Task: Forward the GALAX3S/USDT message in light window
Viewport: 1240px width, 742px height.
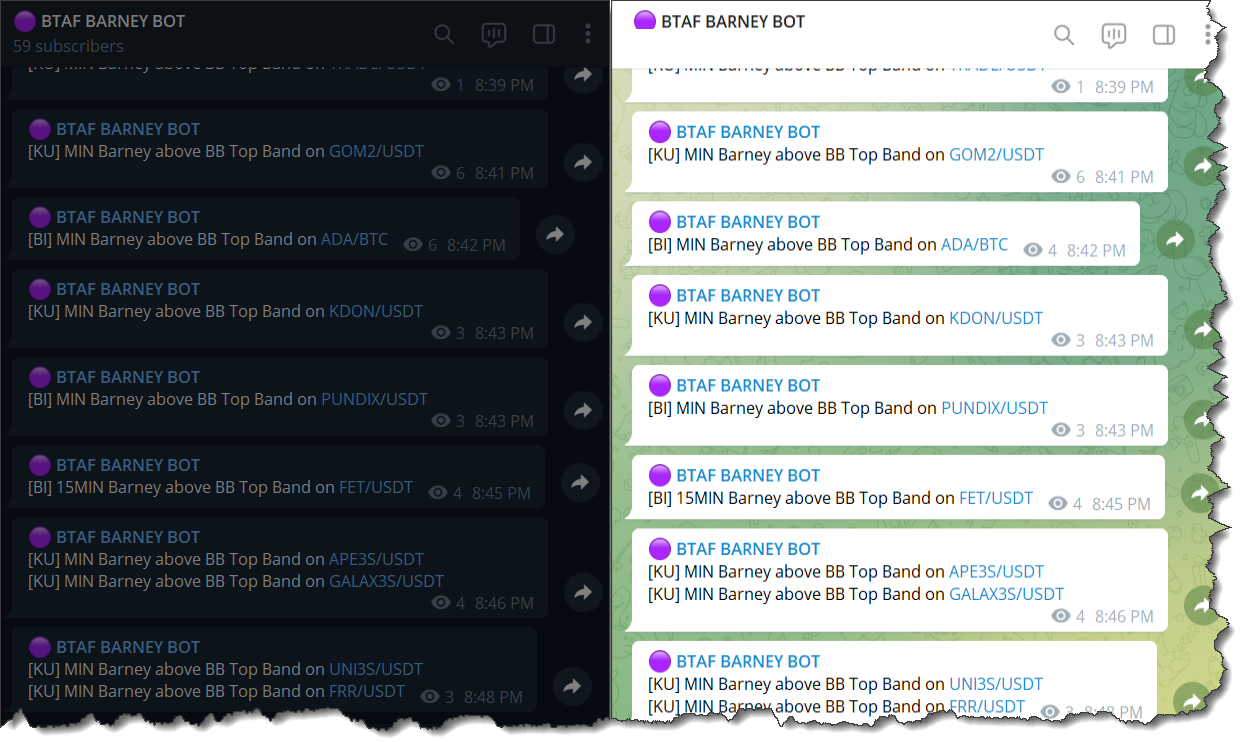Action: coord(1203,605)
